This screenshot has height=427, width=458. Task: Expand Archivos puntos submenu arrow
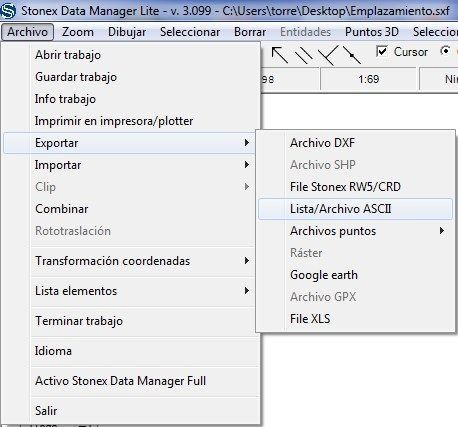pyautogui.click(x=442, y=231)
